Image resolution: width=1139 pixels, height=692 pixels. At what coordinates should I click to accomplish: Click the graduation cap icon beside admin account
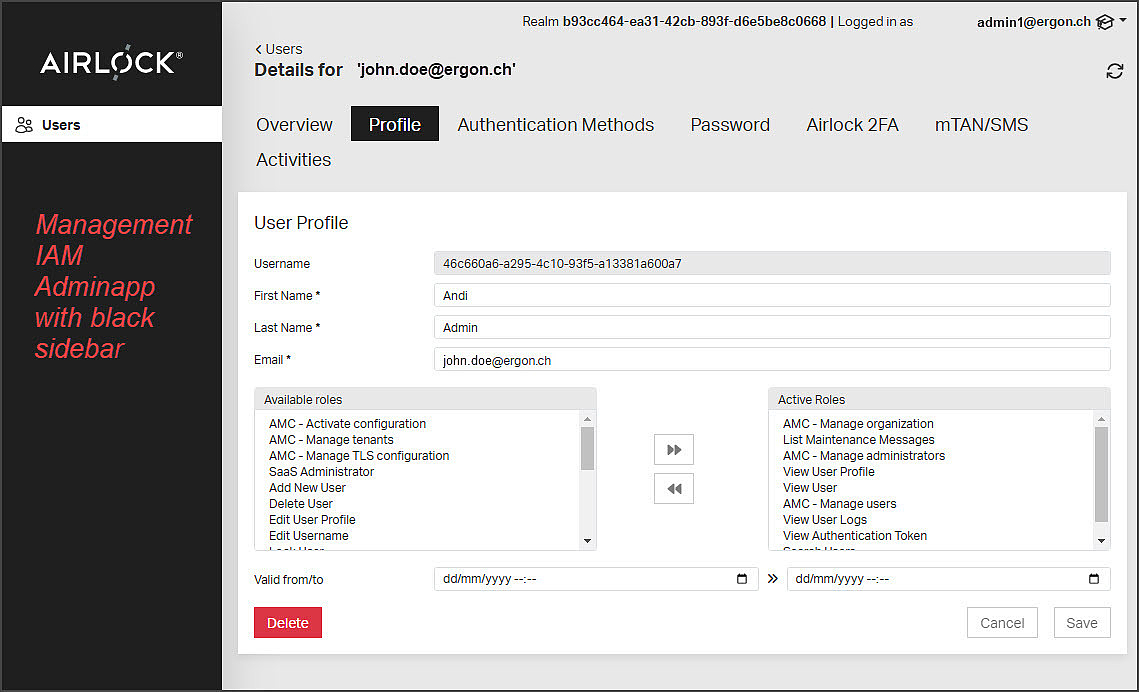[1104, 22]
